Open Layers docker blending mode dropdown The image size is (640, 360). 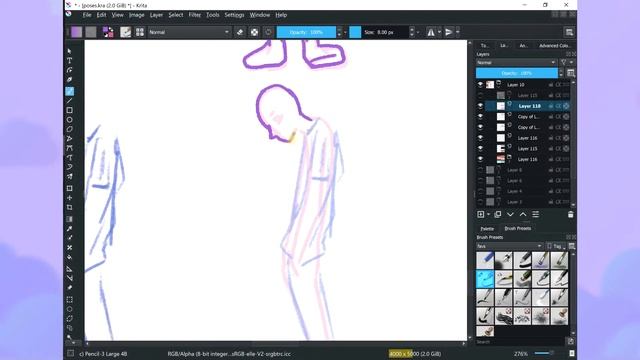(516, 62)
